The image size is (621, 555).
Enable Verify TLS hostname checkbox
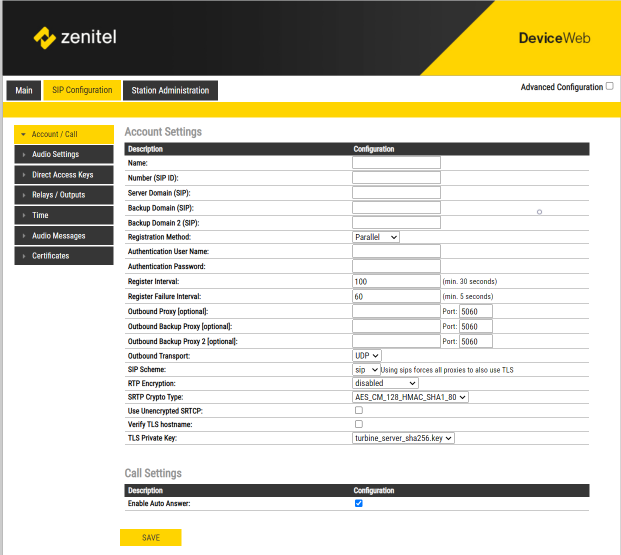click(x=359, y=424)
